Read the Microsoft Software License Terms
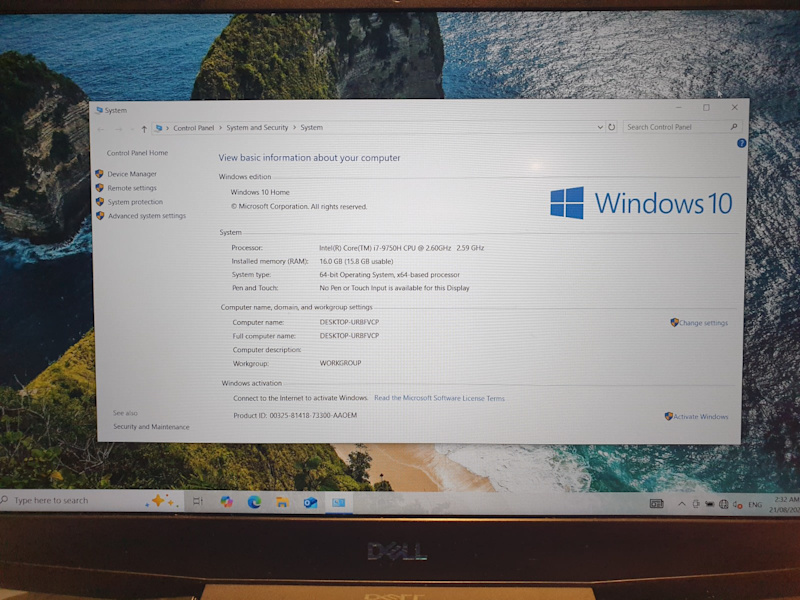The height and width of the screenshot is (600, 800). pyautogui.click(x=439, y=398)
